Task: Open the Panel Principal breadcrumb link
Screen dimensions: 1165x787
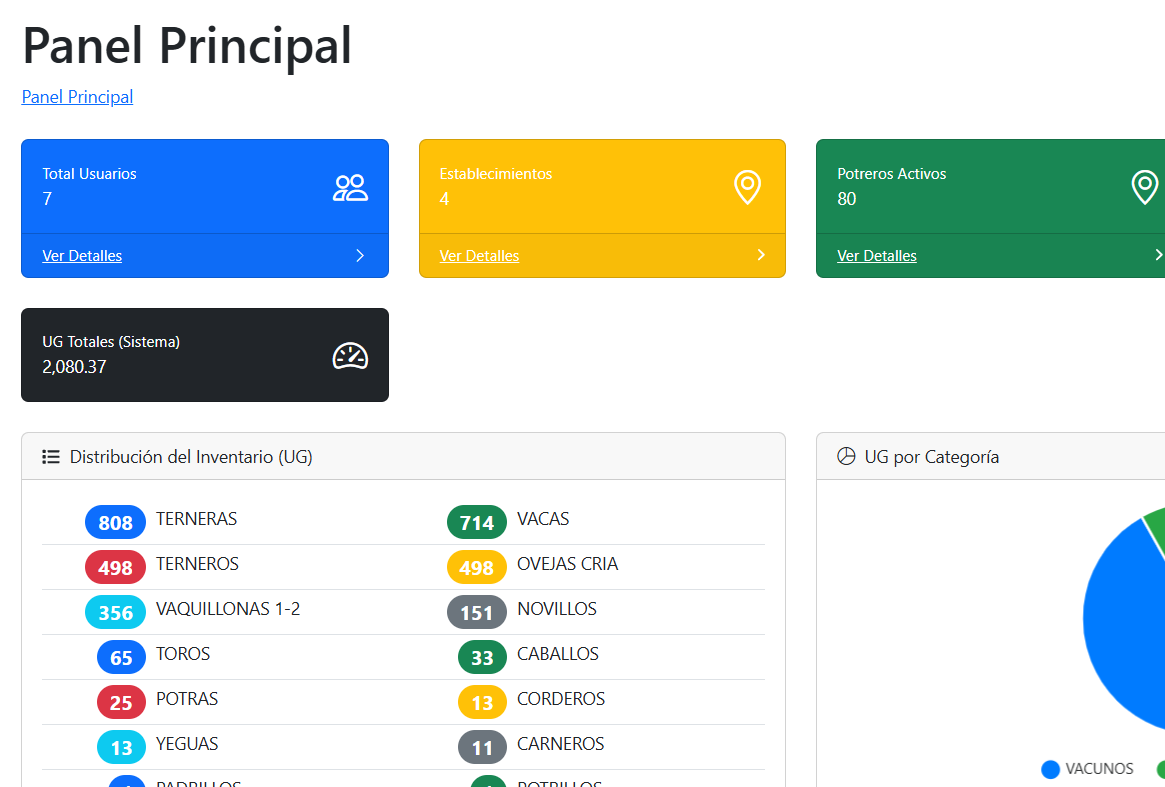Action: click(77, 97)
